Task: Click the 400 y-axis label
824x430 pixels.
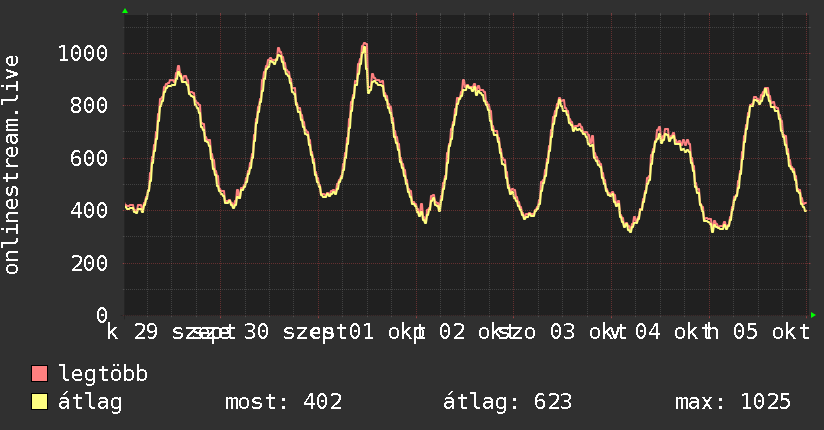Action: 89,210
